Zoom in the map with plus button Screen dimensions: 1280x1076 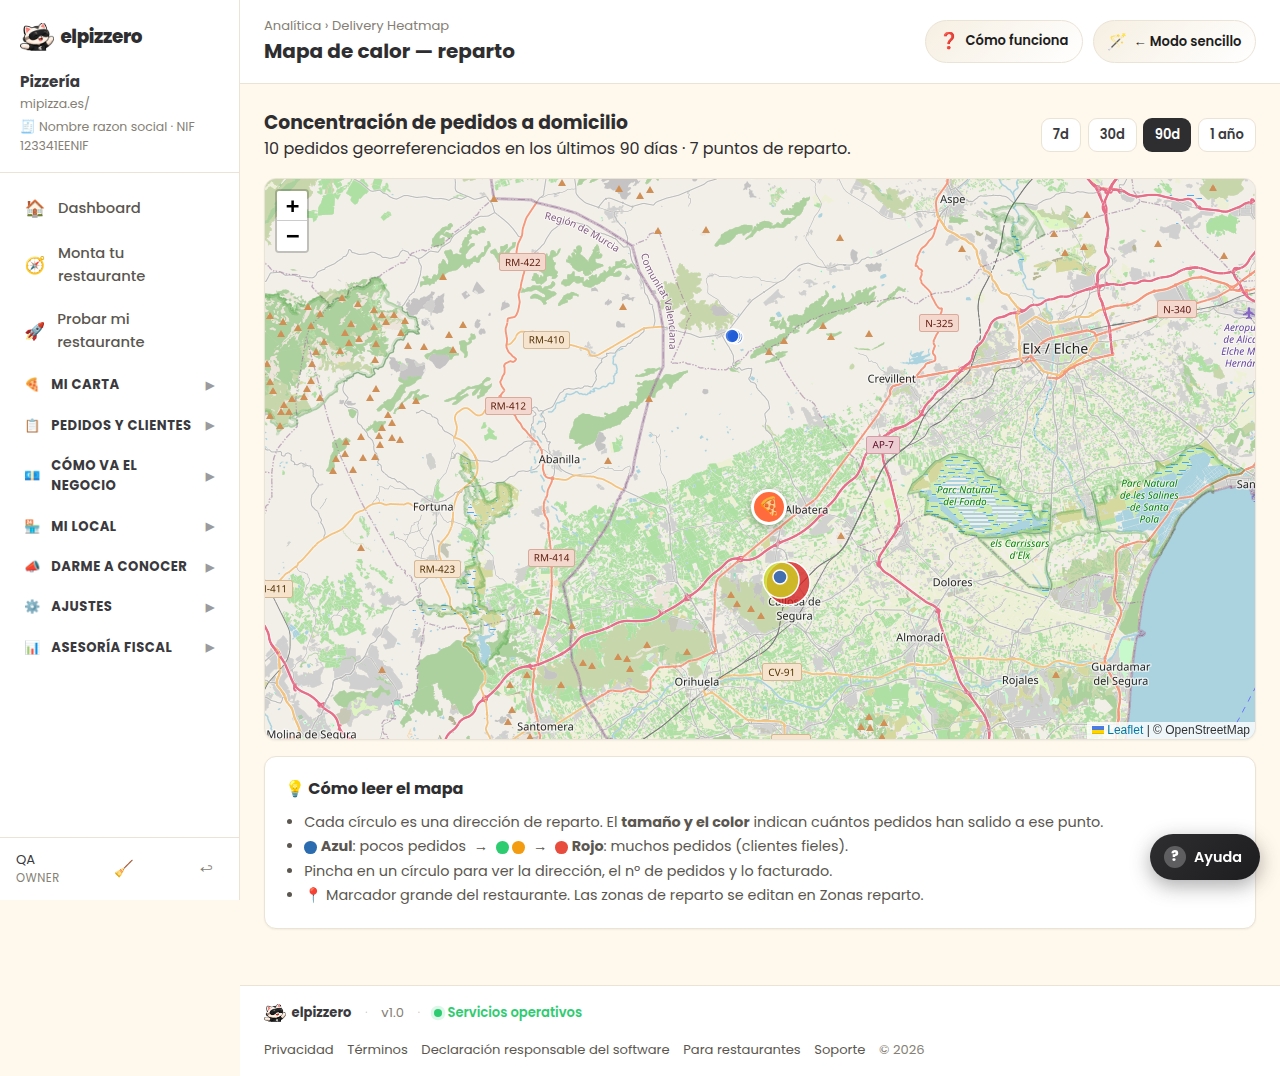[x=292, y=206]
